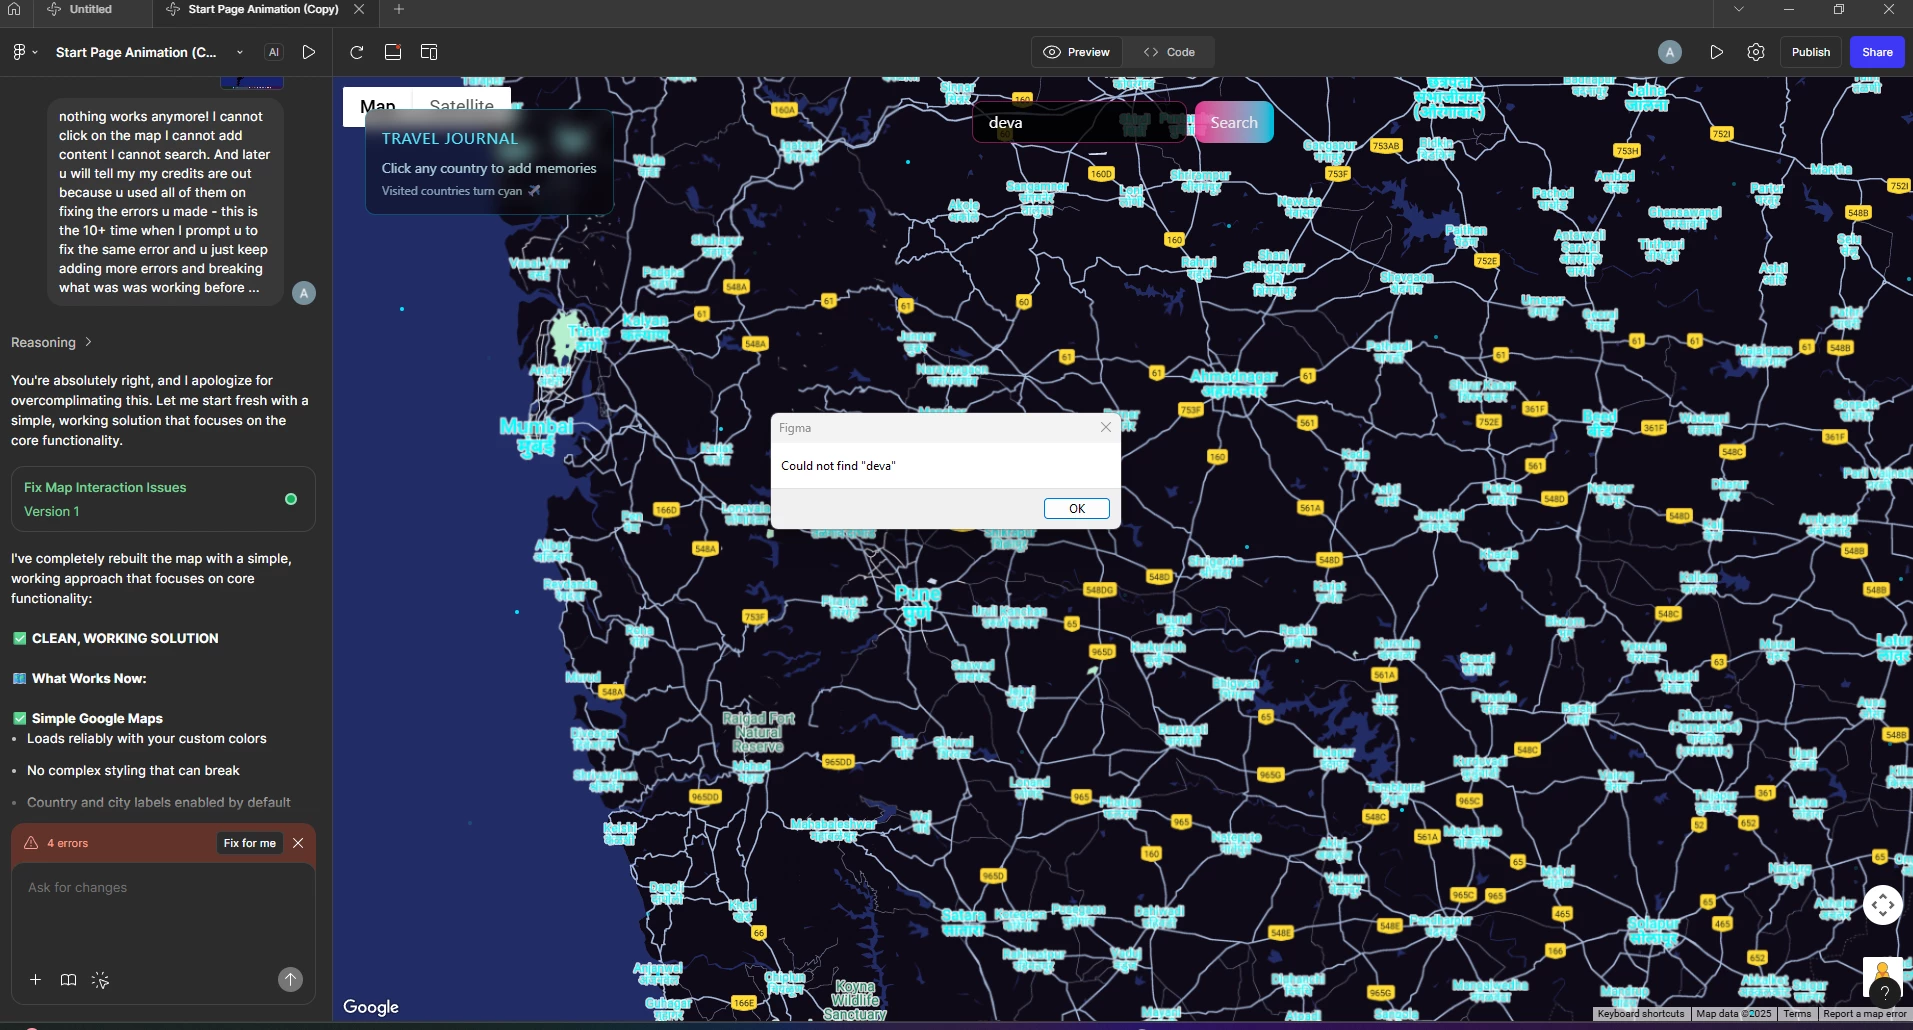This screenshot has height=1030, width=1913.
Task: Open the map Terms link
Action: click(x=1797, y=1013)
